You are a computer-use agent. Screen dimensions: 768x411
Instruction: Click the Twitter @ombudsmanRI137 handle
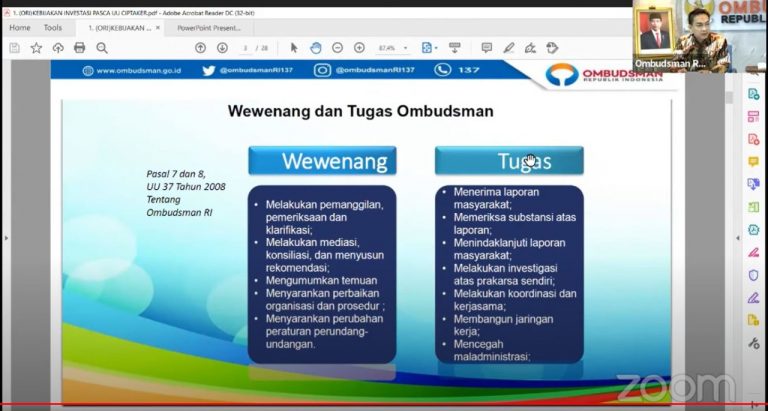coord(256,70)
